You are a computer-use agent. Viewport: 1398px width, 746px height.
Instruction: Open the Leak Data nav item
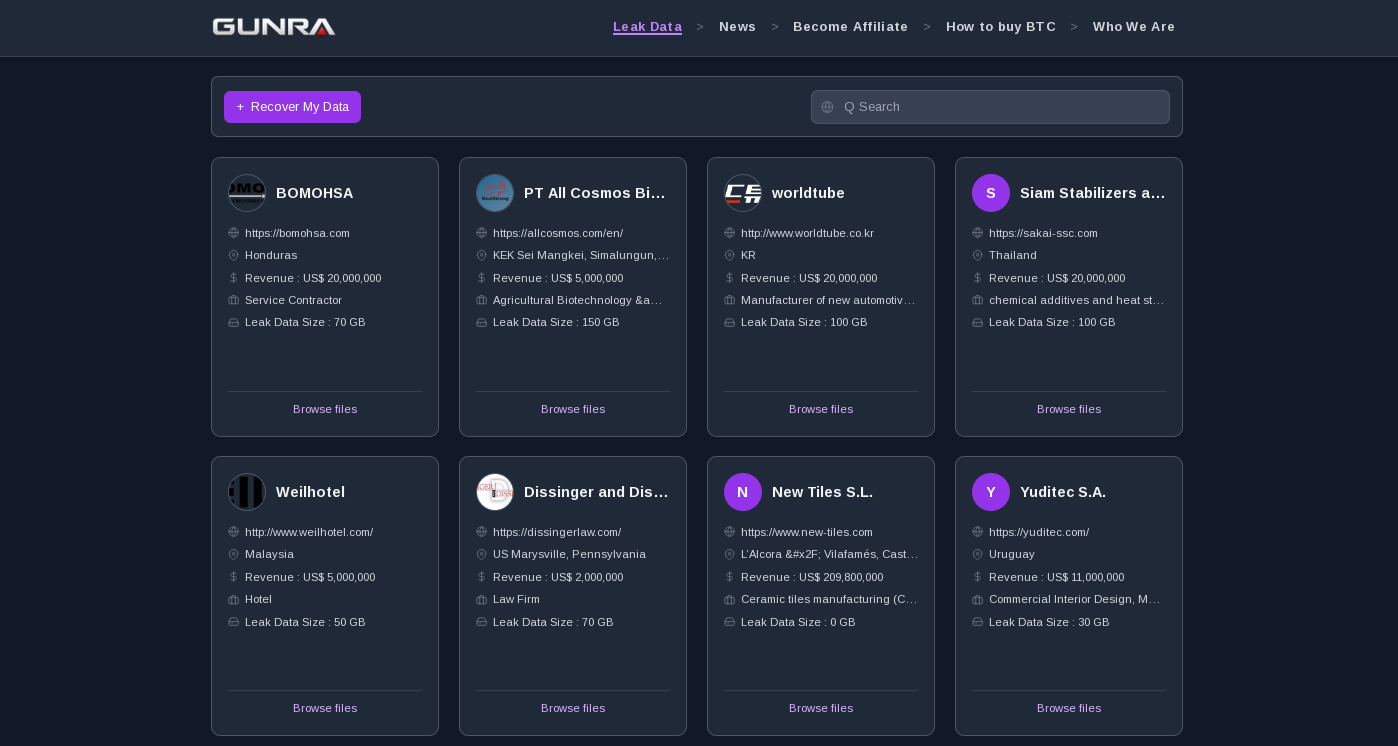647,27
